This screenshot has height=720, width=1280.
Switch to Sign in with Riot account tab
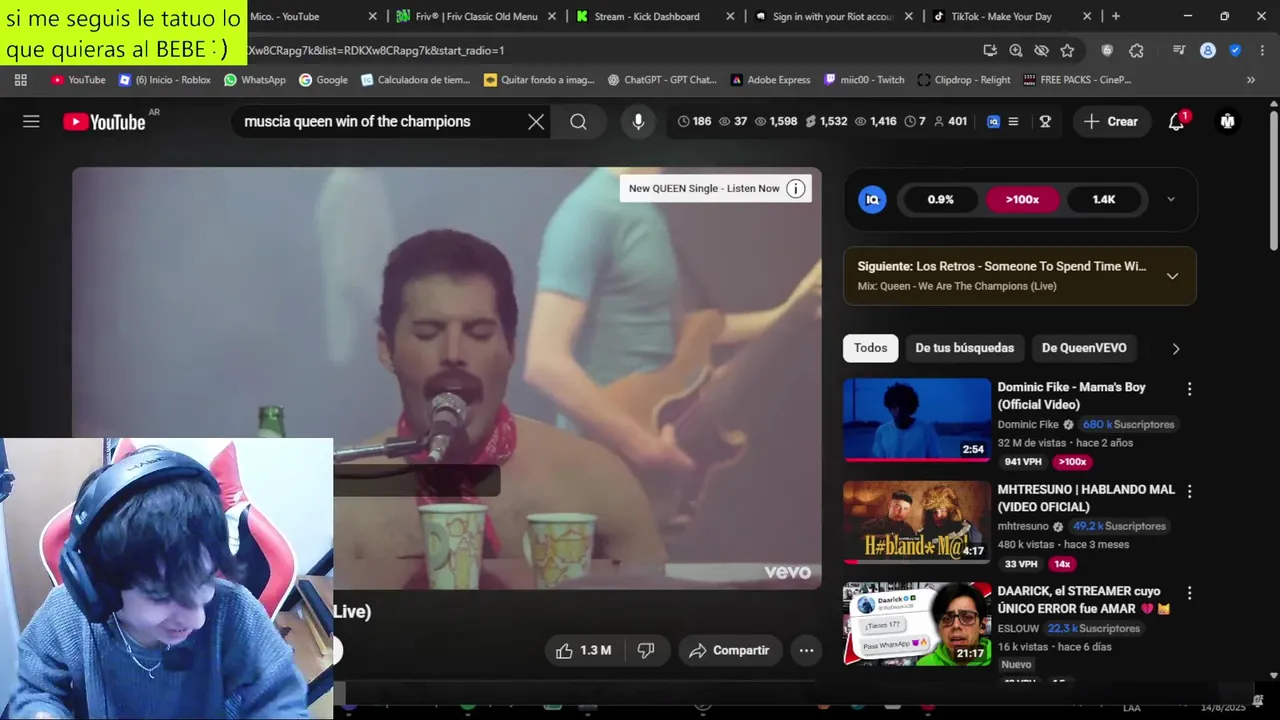point(833,16)
